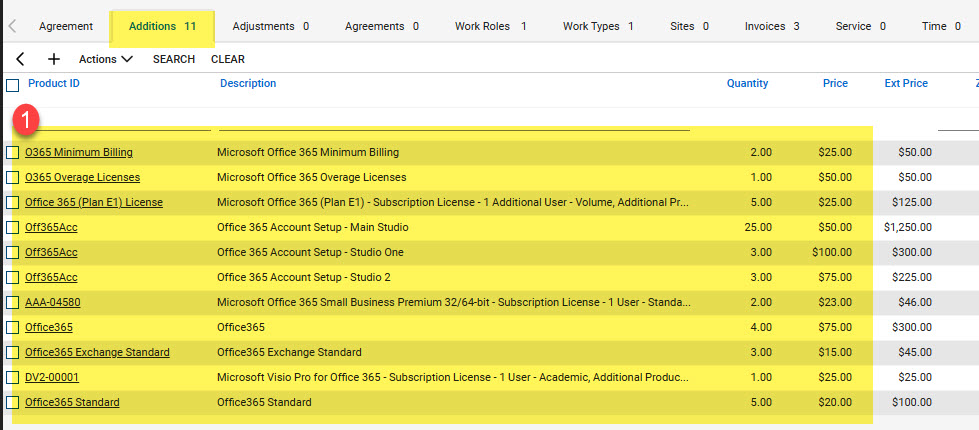Open Off365Acc link for Studio 2
Screen dimensions: 979x430
coord(51,277)
